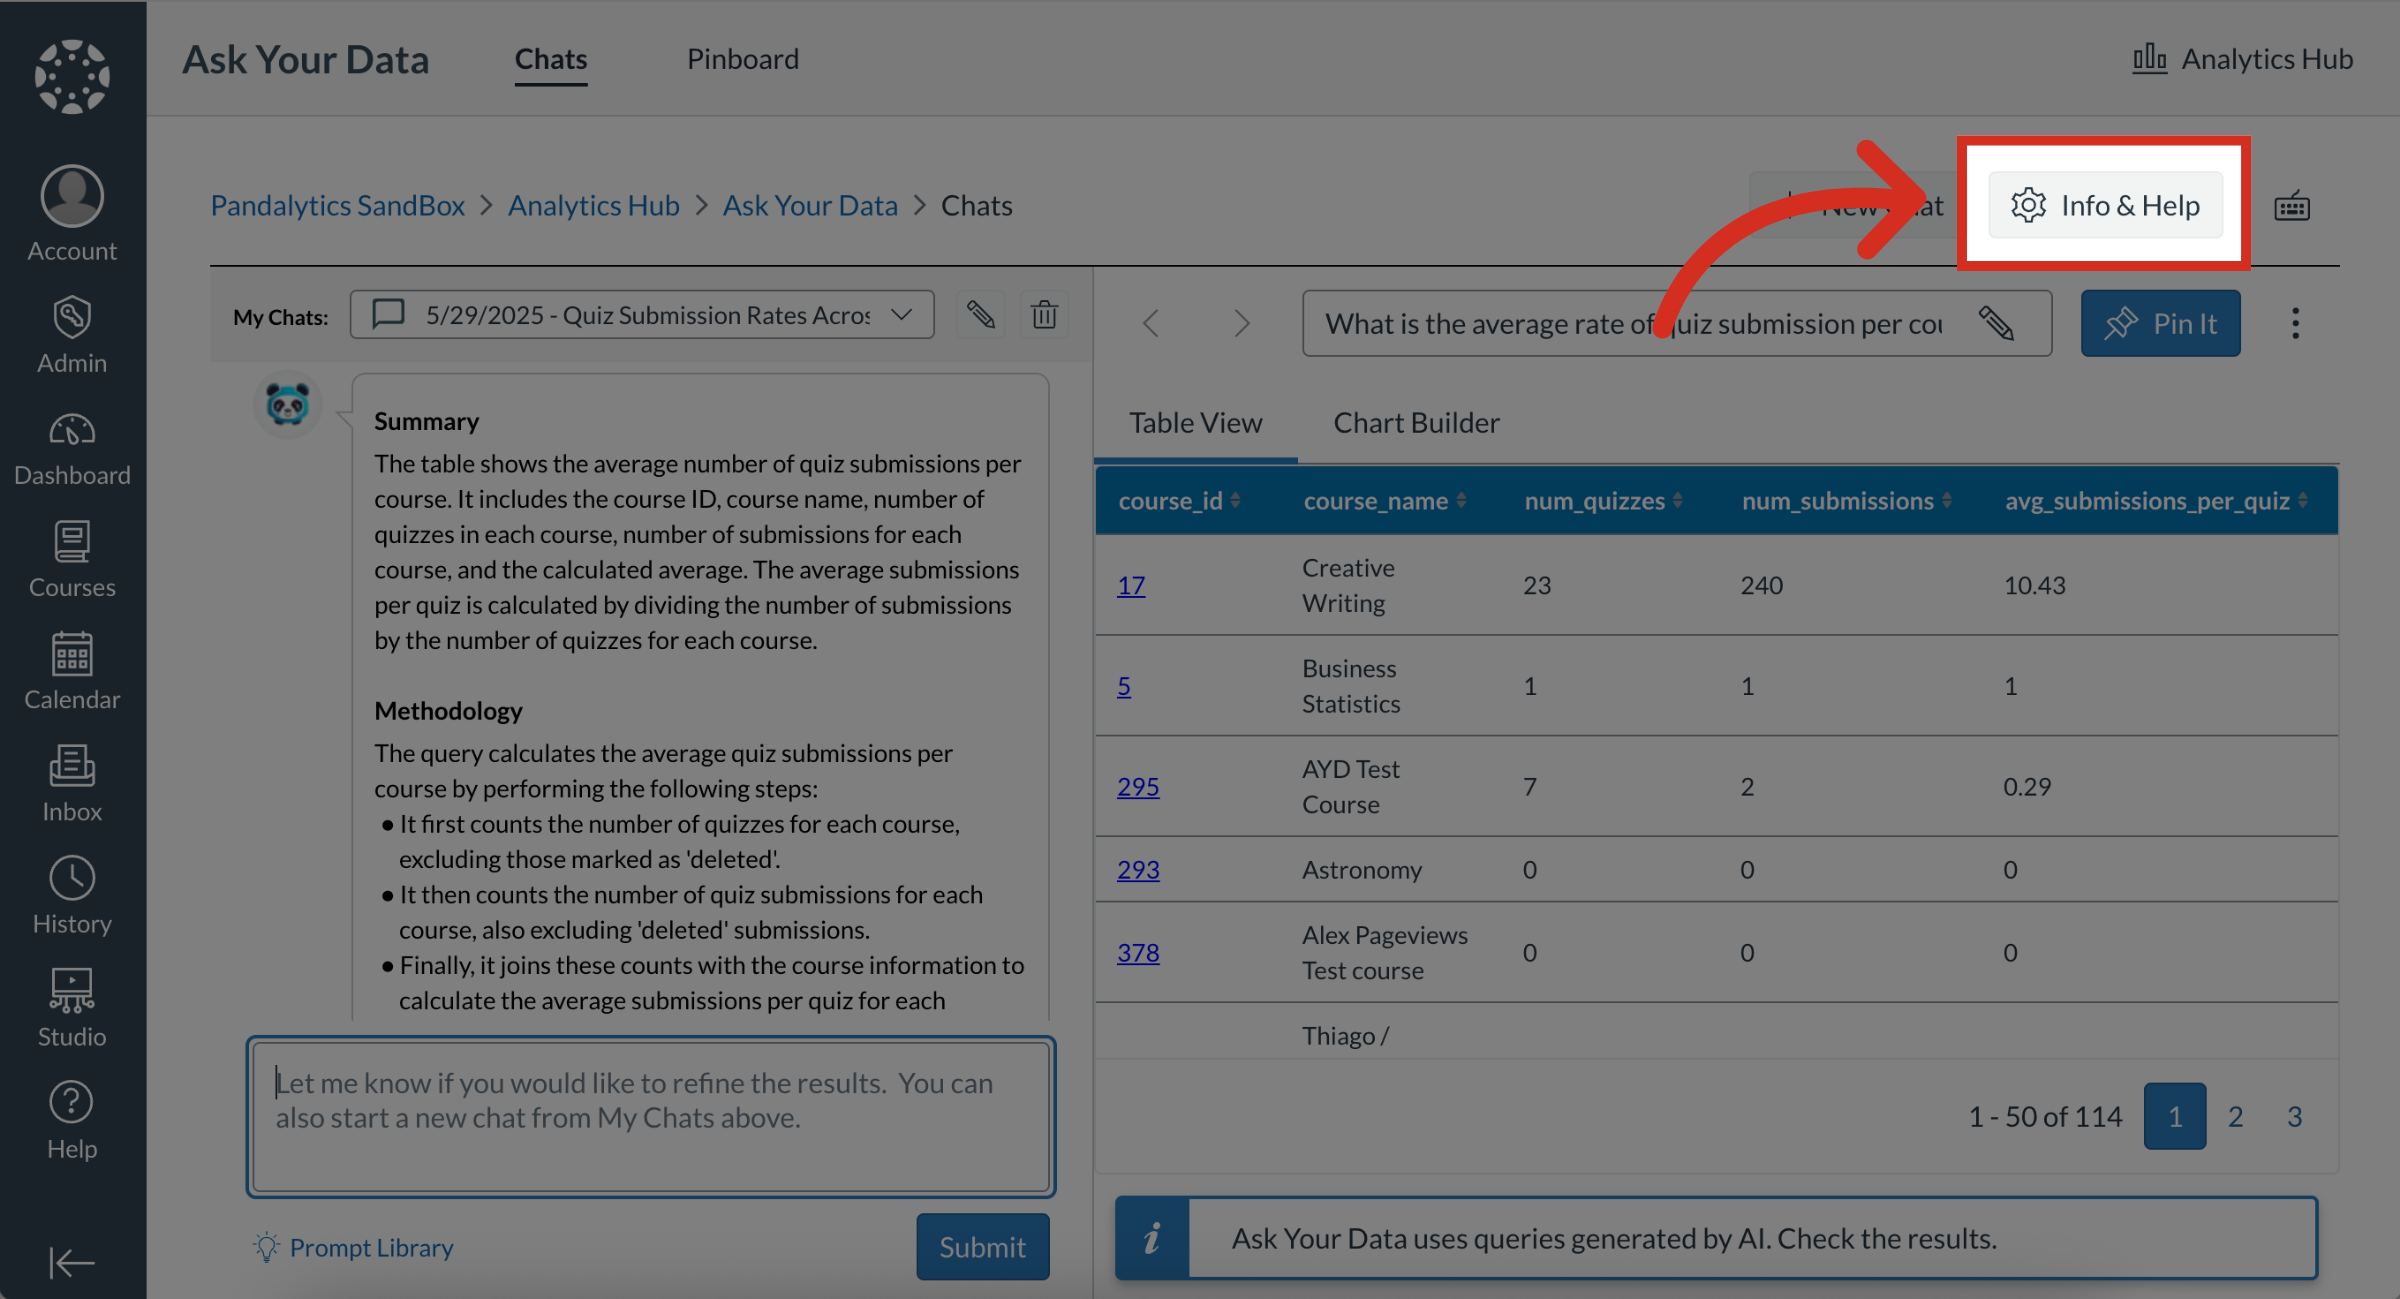Rename chat with the pencil icon
Screen dimensions: 2400x1299
980,315
